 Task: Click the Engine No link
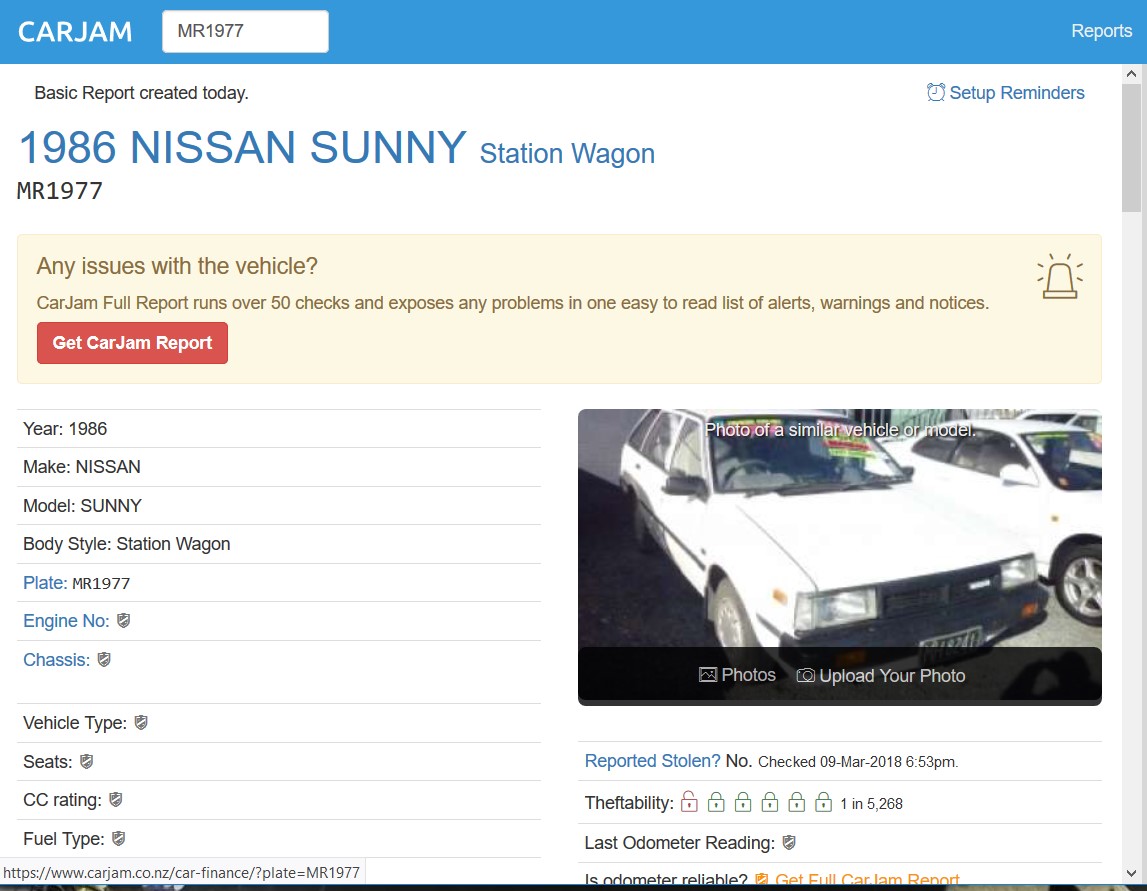66,621
